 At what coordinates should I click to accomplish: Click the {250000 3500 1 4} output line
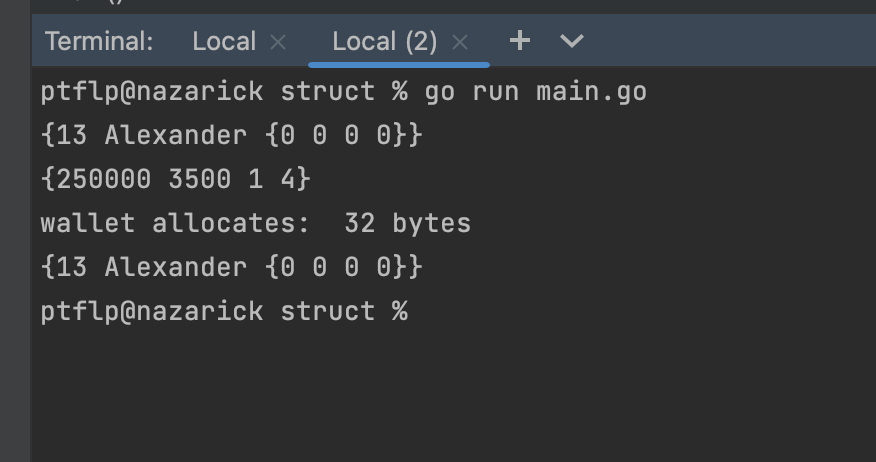(176, 180)
